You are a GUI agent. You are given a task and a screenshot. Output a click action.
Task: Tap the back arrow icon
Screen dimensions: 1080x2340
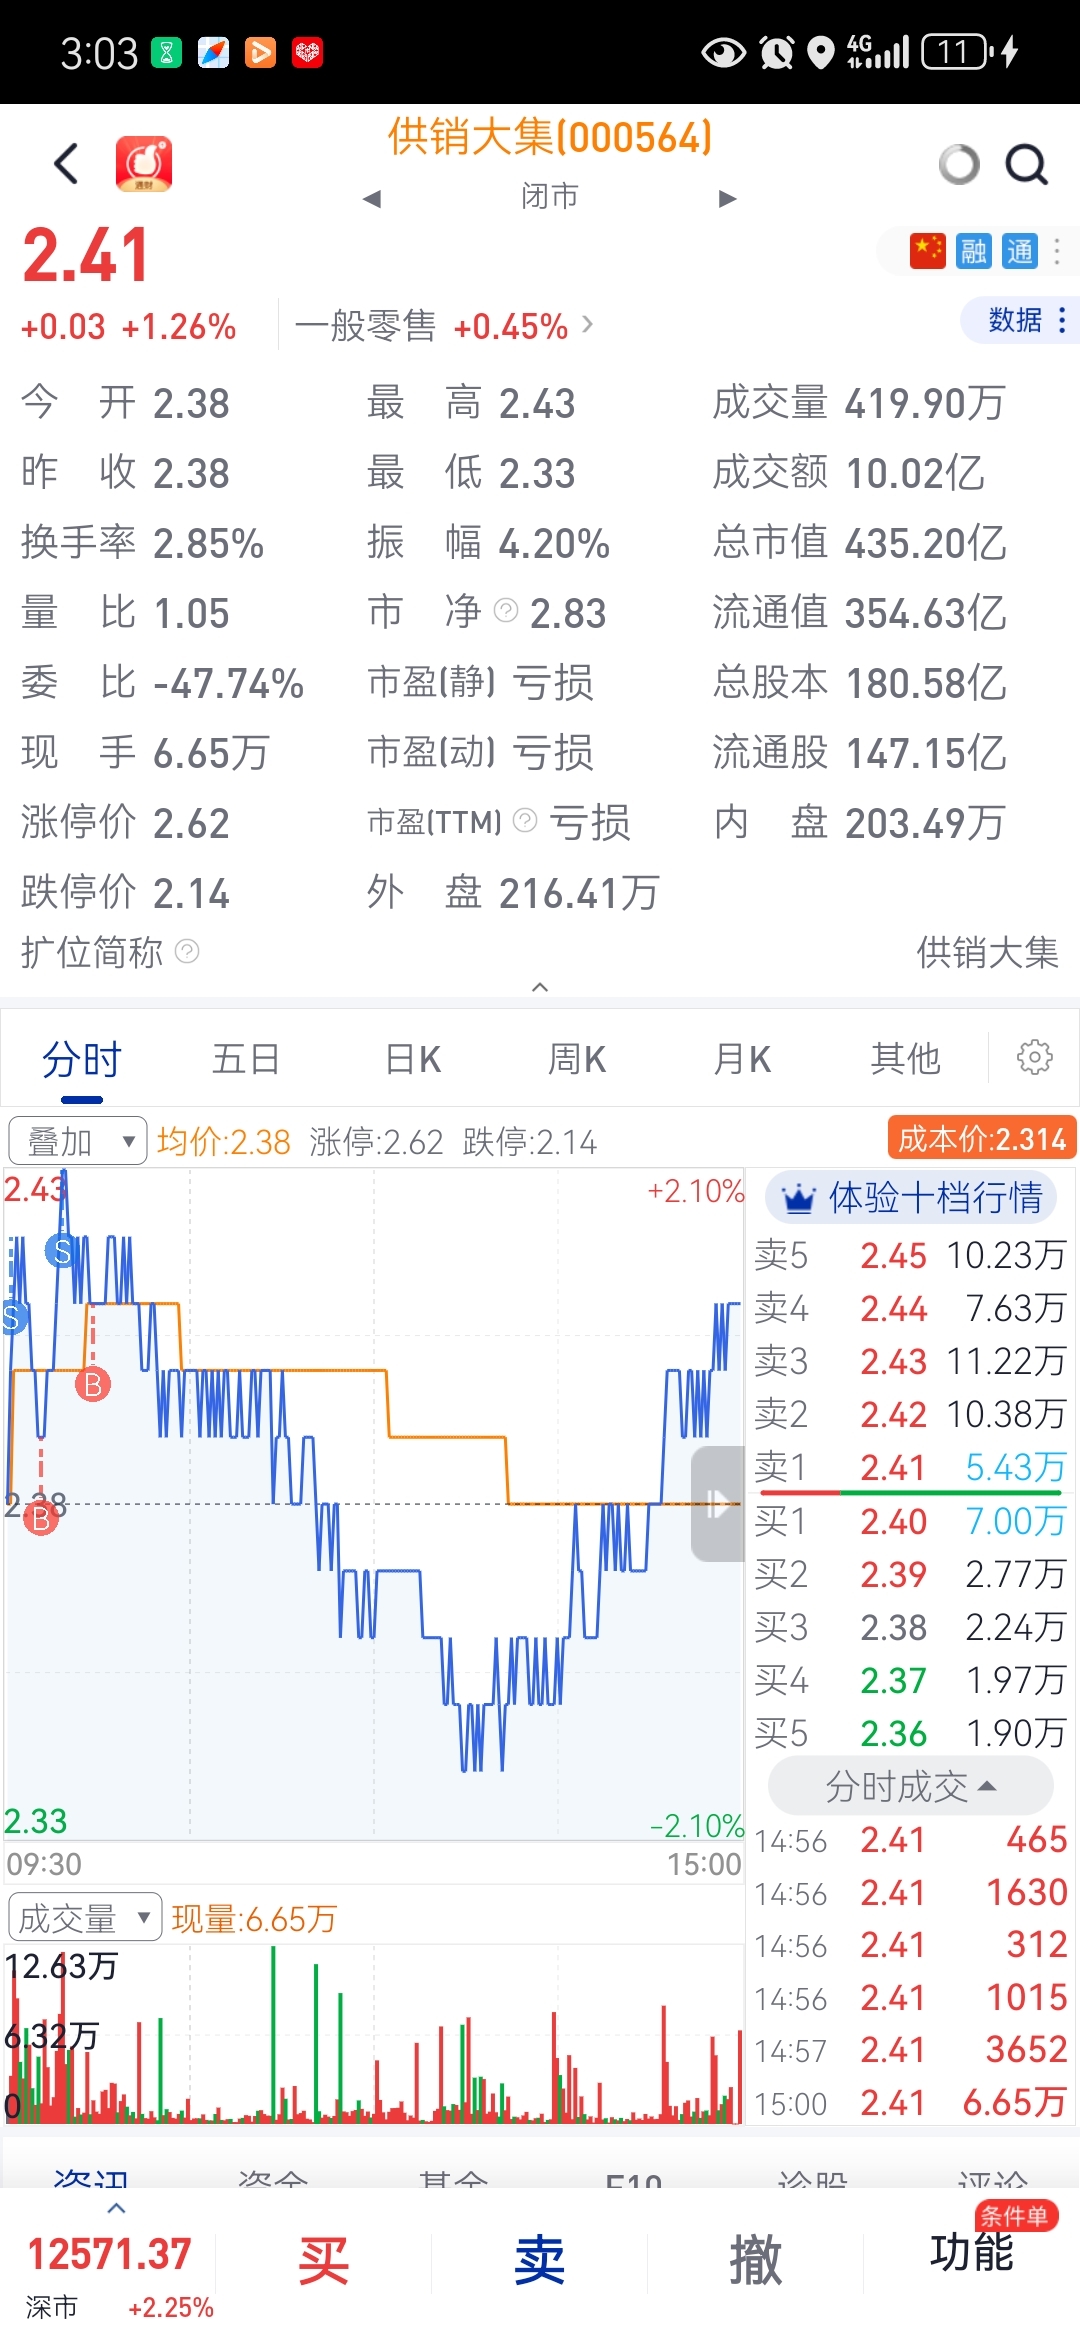click(x=66, y=164)
